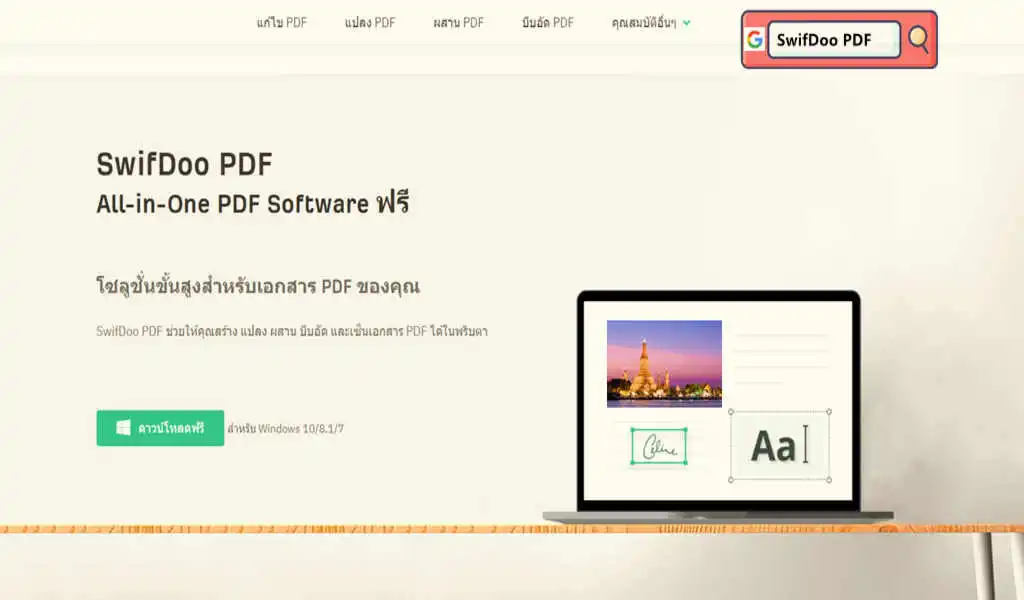
Task: Select the ผสาน PDF menu item
Action: point(458,23)
